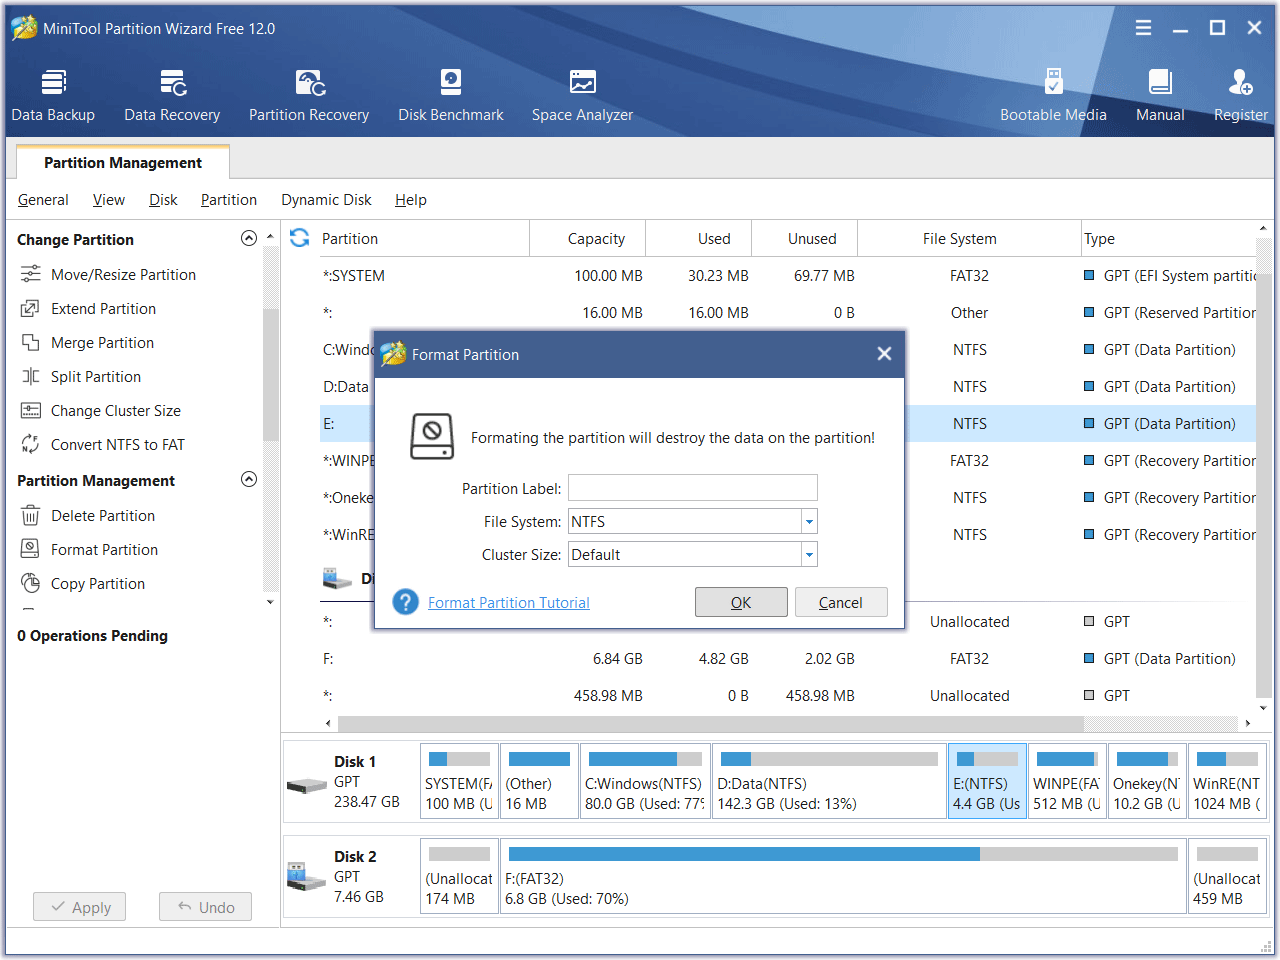1280x960 pixels.
Task: Select Move/Resize Partition in the sidebar
Action: (x=108, y=274)
